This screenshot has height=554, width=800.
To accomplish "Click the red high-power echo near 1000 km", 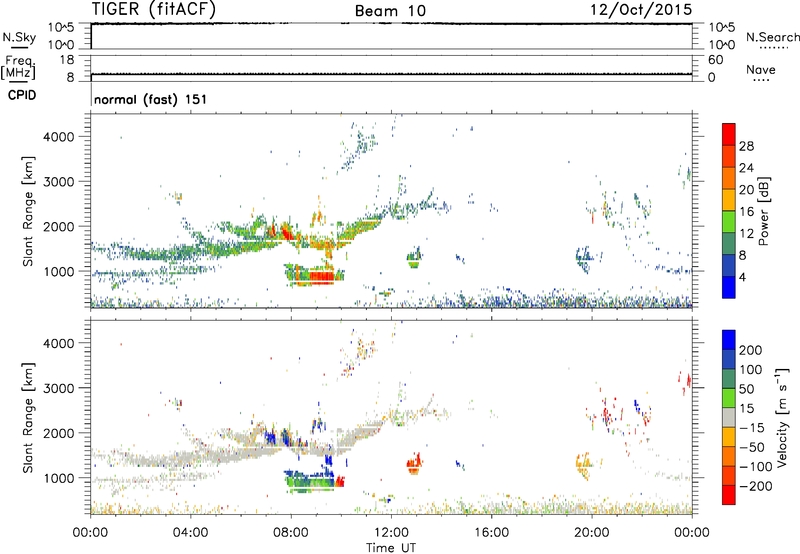I will (320, 277).
